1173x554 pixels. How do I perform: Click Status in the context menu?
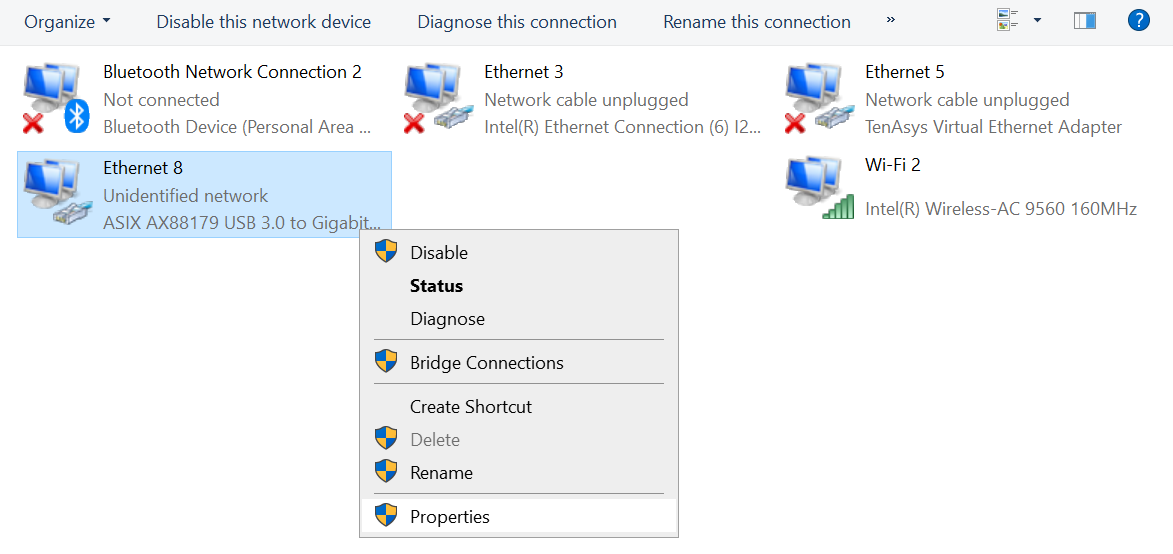click(436, 286)
